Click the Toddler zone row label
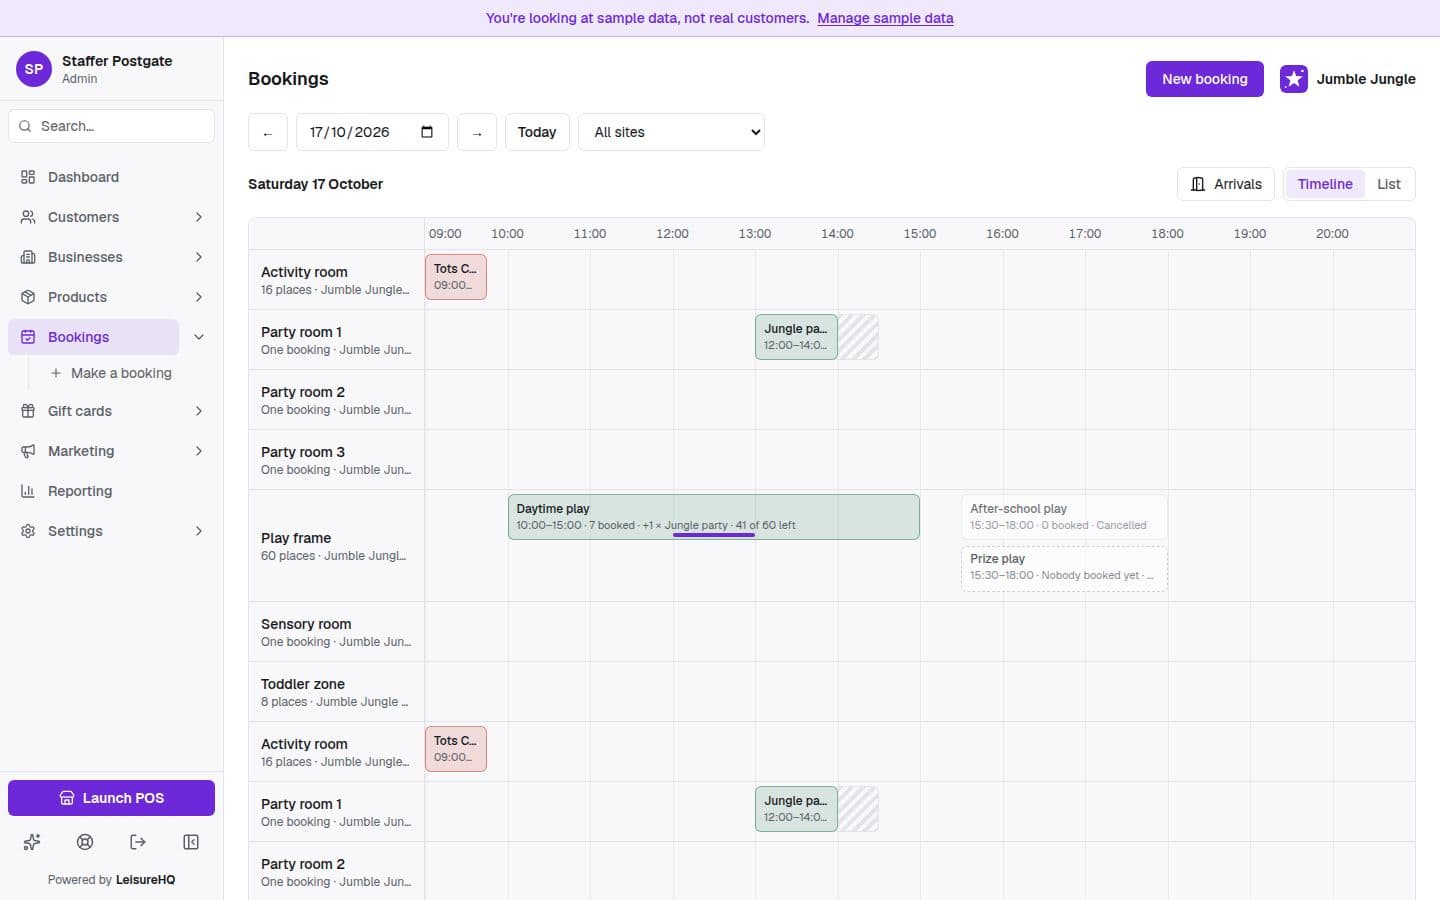 click(336, 692)
